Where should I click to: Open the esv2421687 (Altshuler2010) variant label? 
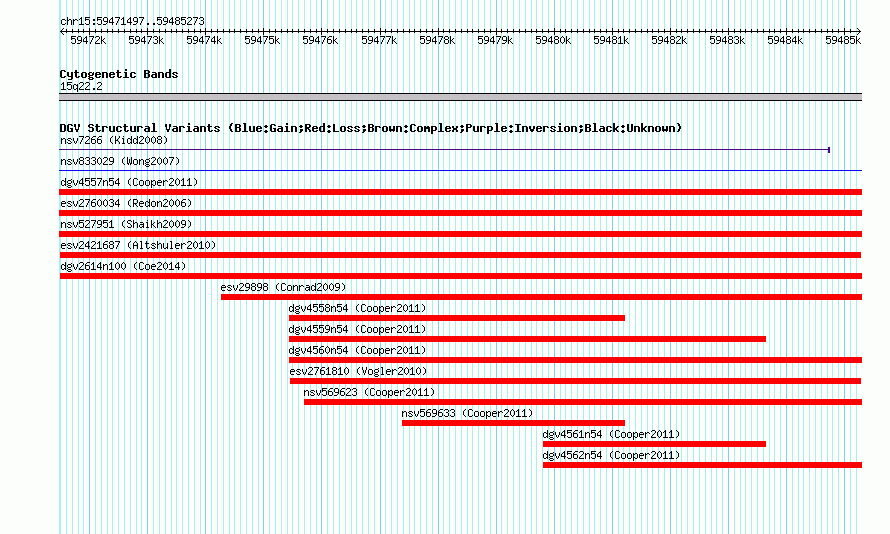[138, 245]
